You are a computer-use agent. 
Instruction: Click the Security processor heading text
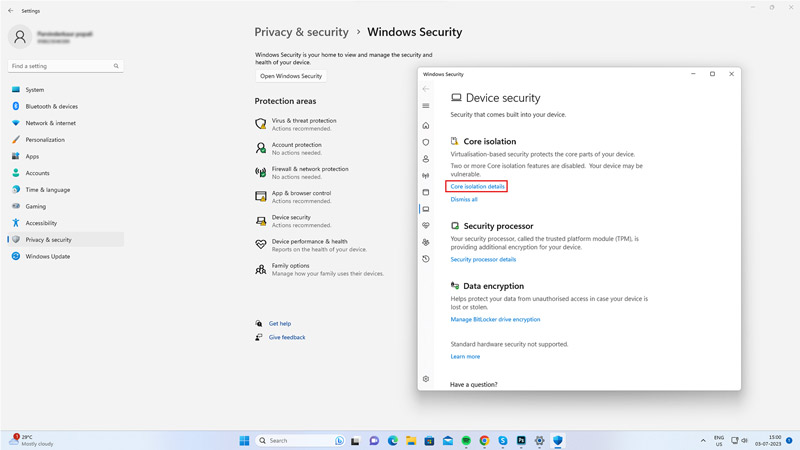tap(498, 226)
